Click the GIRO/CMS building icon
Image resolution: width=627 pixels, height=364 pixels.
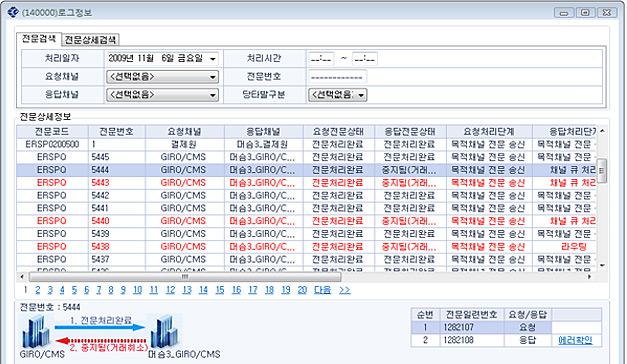[x=37, y=331]
